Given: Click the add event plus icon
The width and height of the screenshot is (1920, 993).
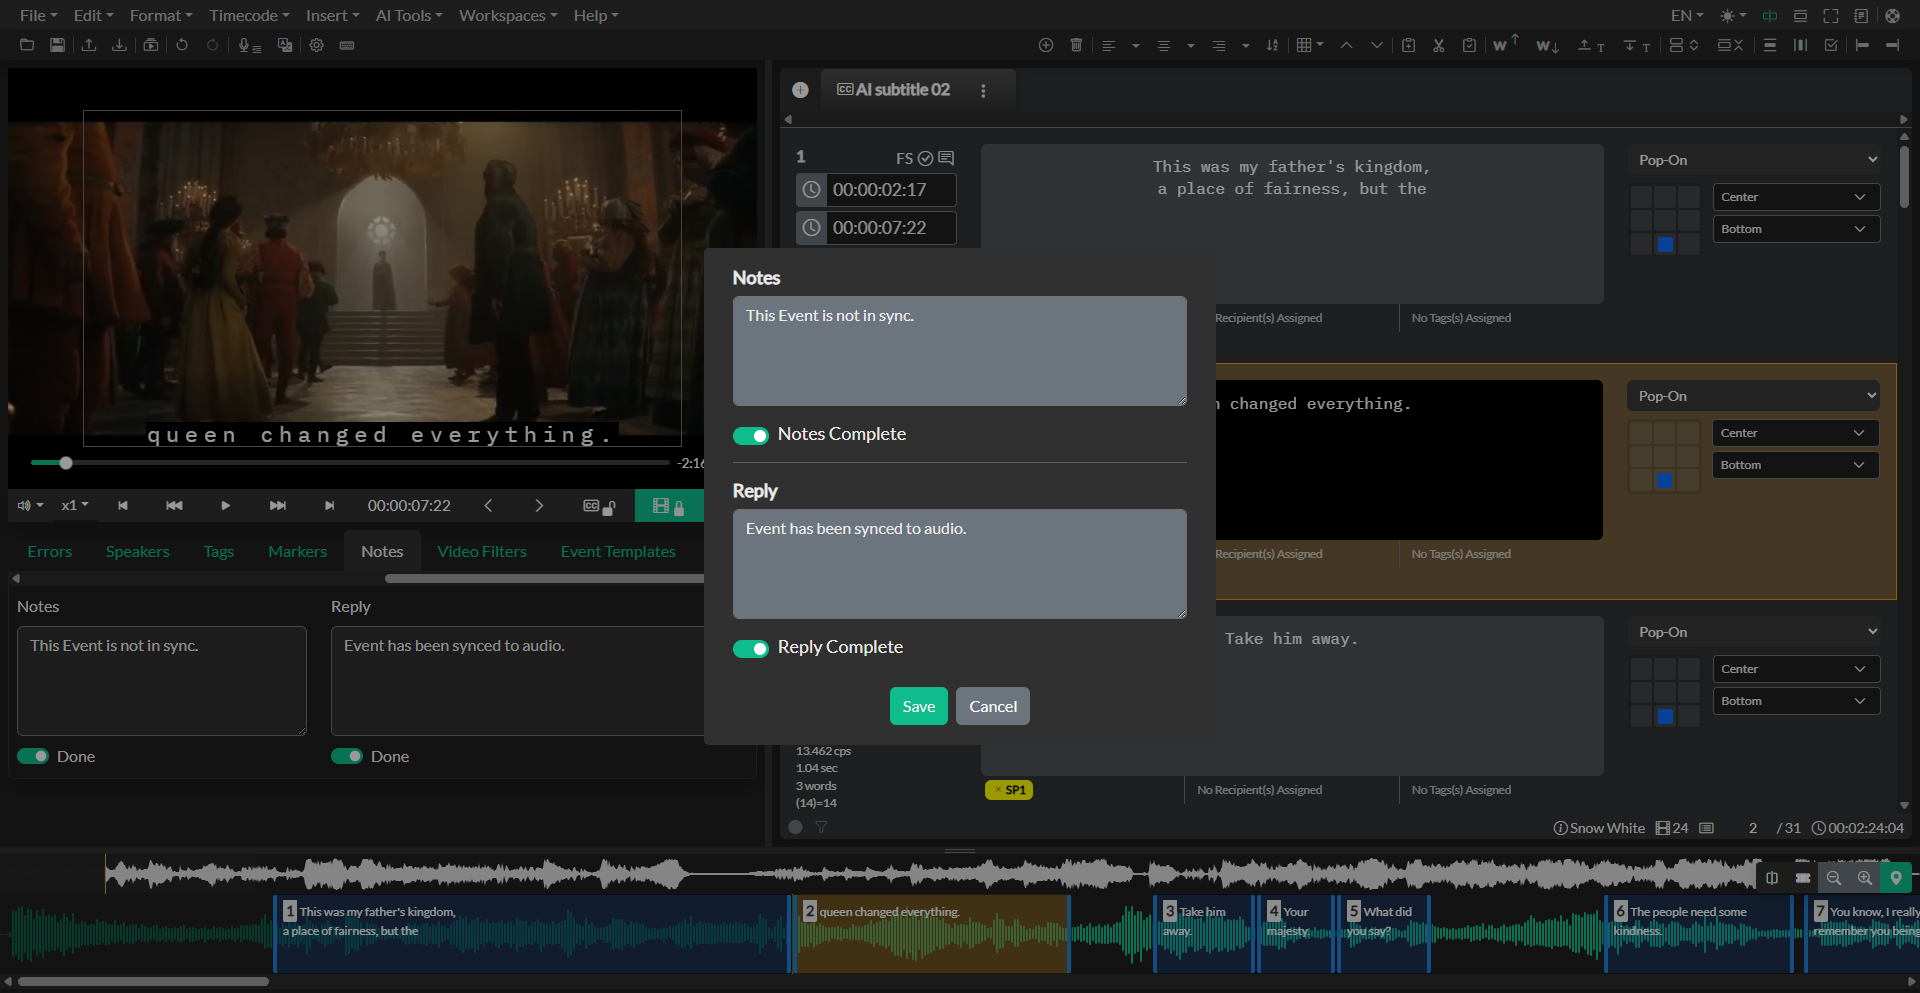Looking at the screenshot, I should (x=1046, y=45).
